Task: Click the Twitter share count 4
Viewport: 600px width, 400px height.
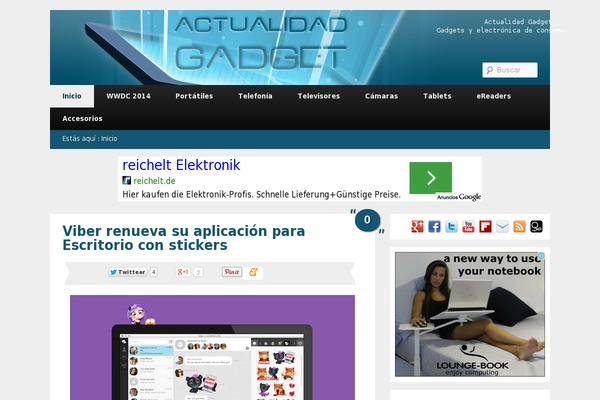Action: tap(153, 272)
